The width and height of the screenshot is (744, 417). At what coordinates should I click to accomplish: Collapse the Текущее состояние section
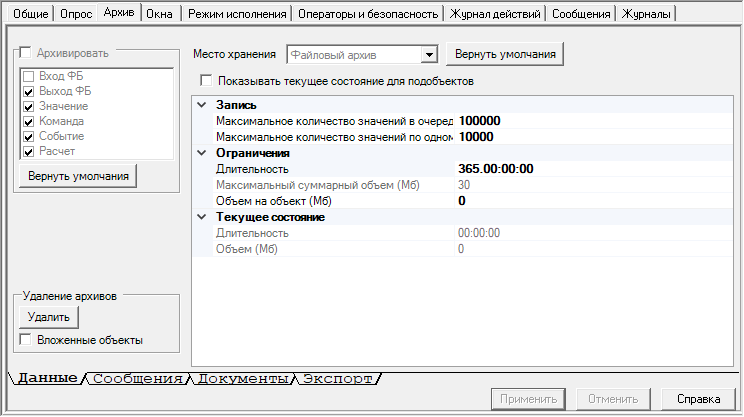pyautogui.click(x=202, y=217)
